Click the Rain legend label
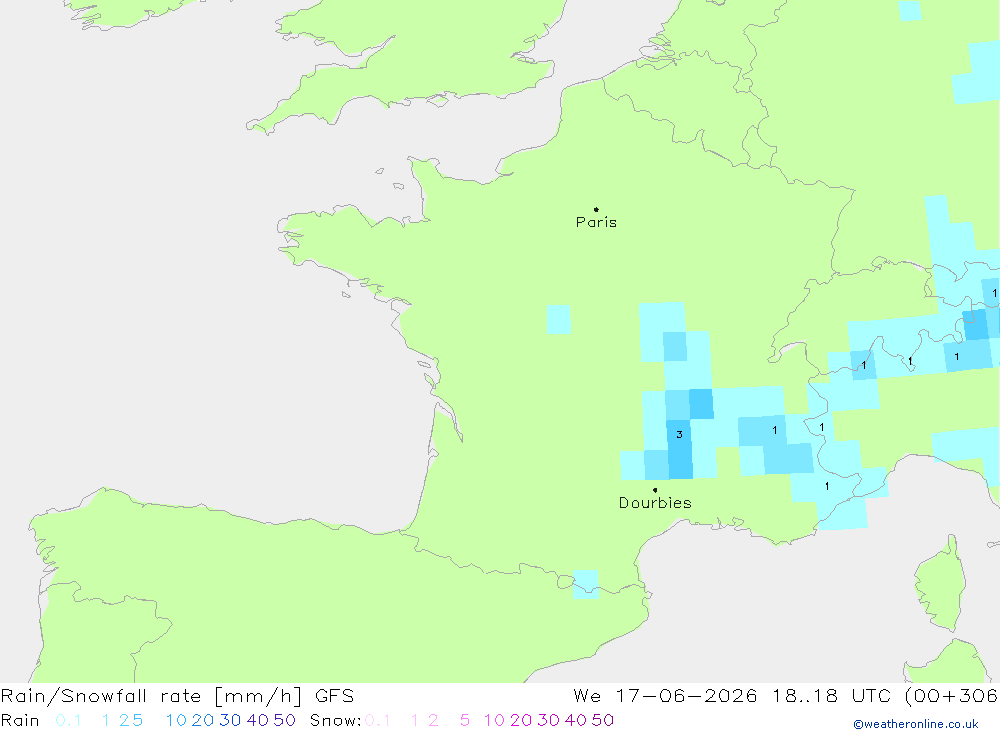The width and height of the screenshot is (1000, 733). (x=20, y=720)
